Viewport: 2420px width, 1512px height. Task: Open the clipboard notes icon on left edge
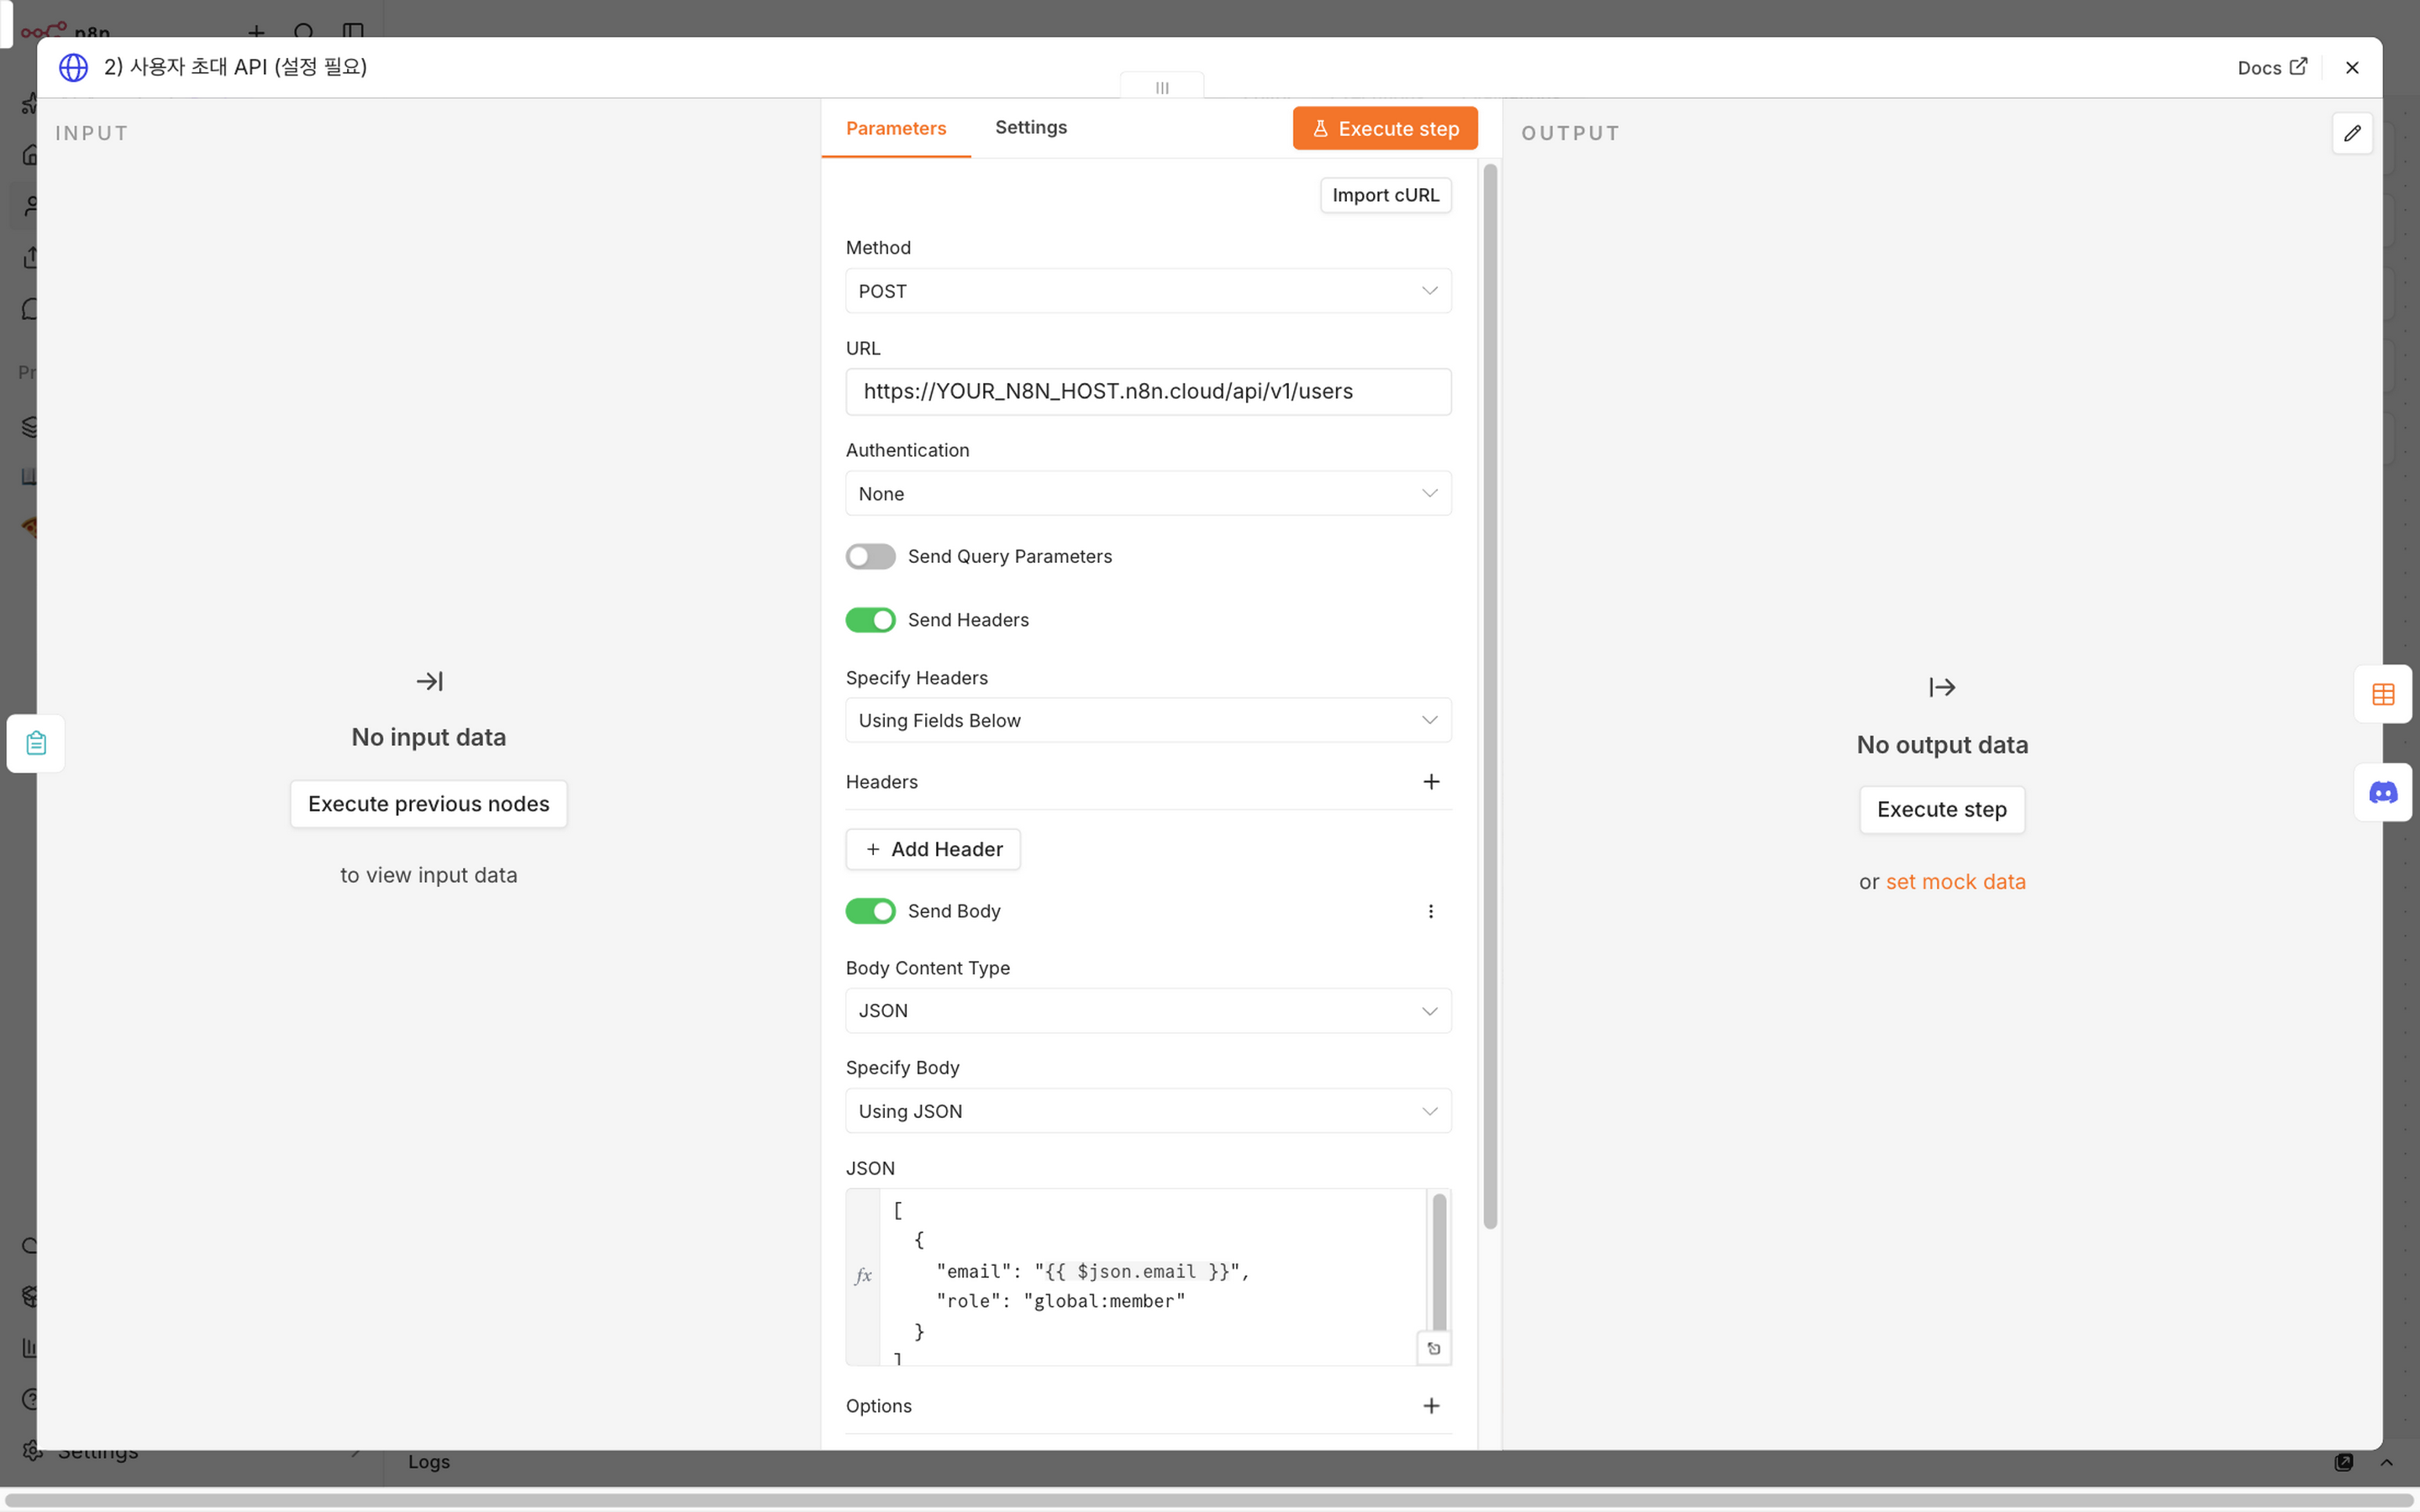point(36,743)
